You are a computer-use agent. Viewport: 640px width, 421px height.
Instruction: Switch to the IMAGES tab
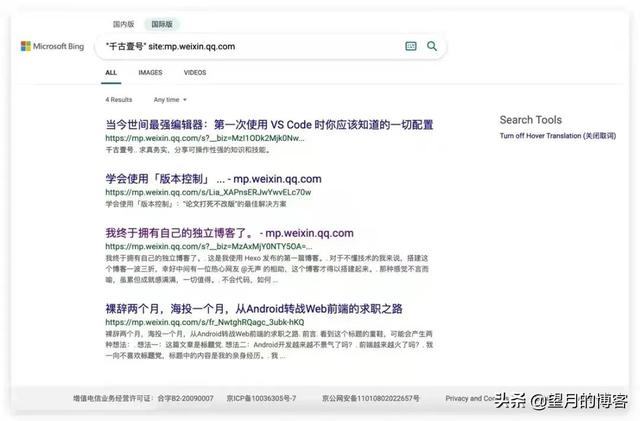pyautogui.click(x=150, y=73)
